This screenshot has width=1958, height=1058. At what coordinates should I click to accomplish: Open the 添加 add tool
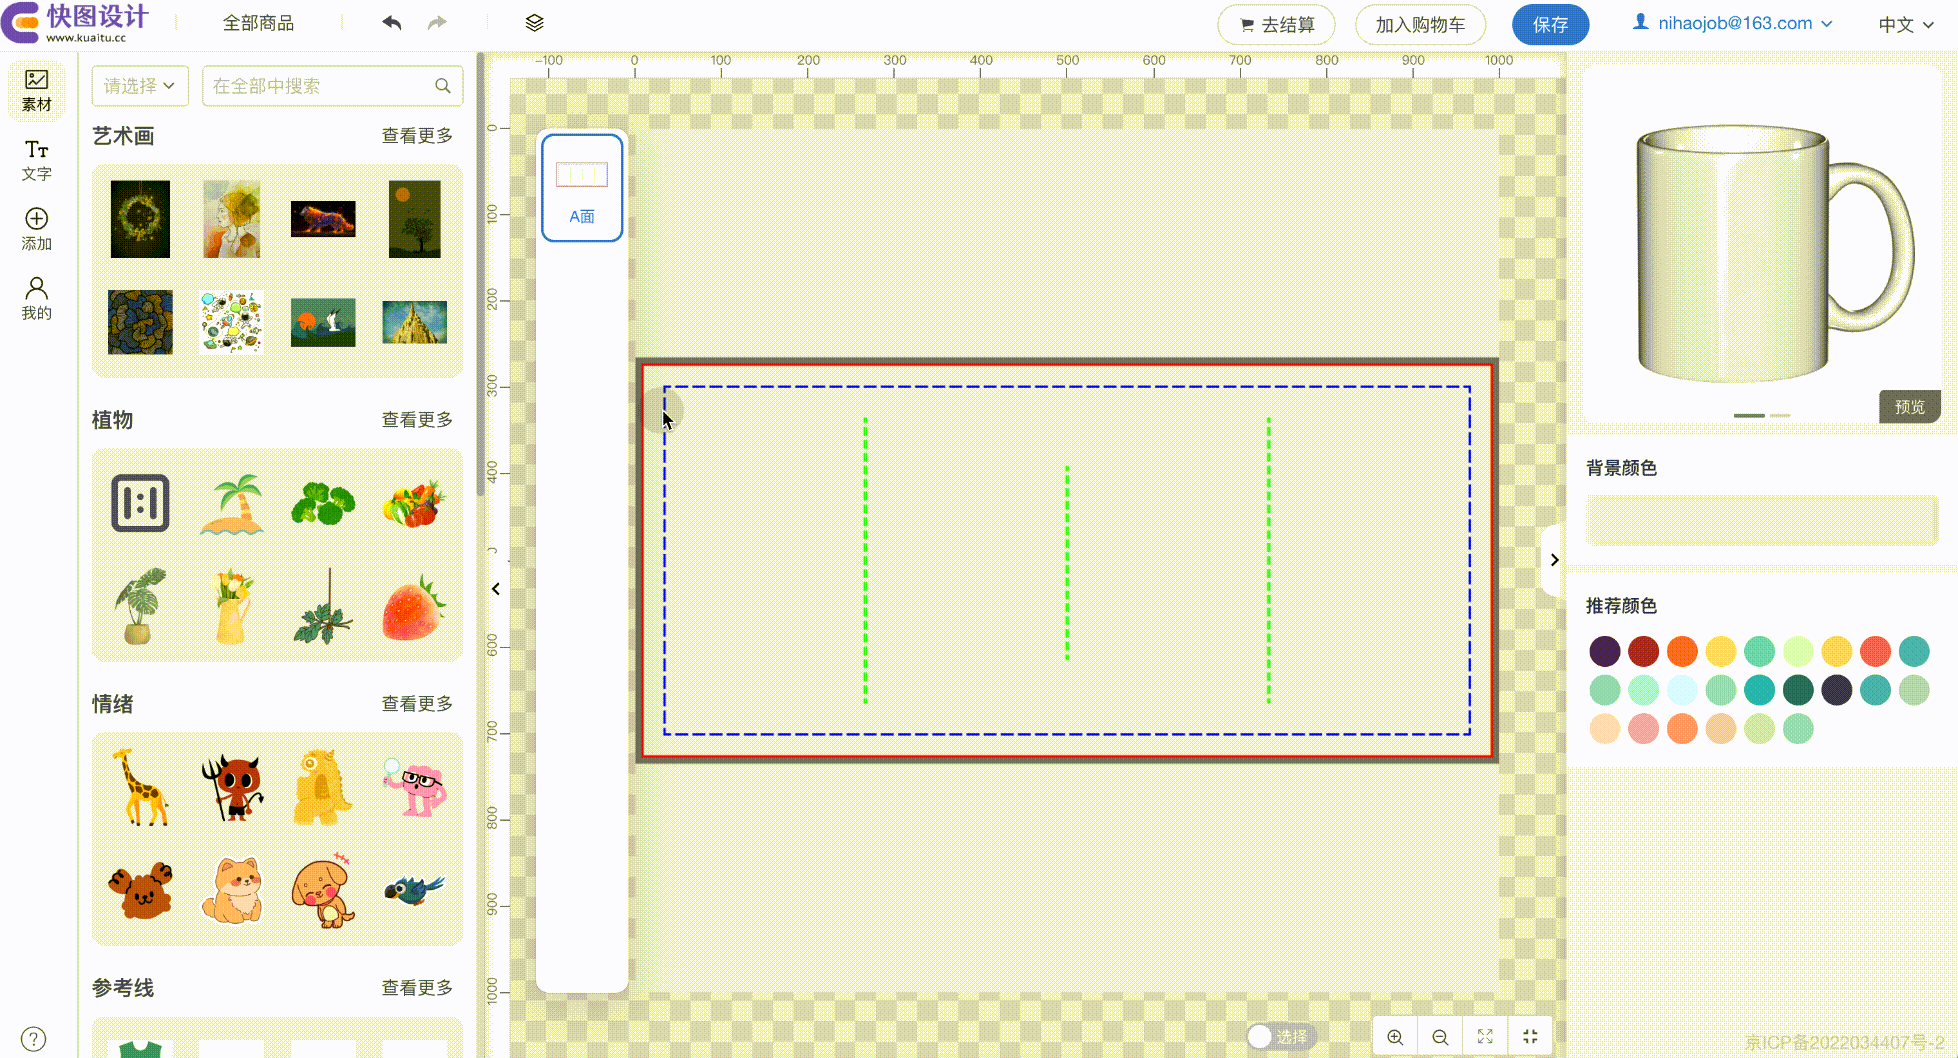(37, 229)
